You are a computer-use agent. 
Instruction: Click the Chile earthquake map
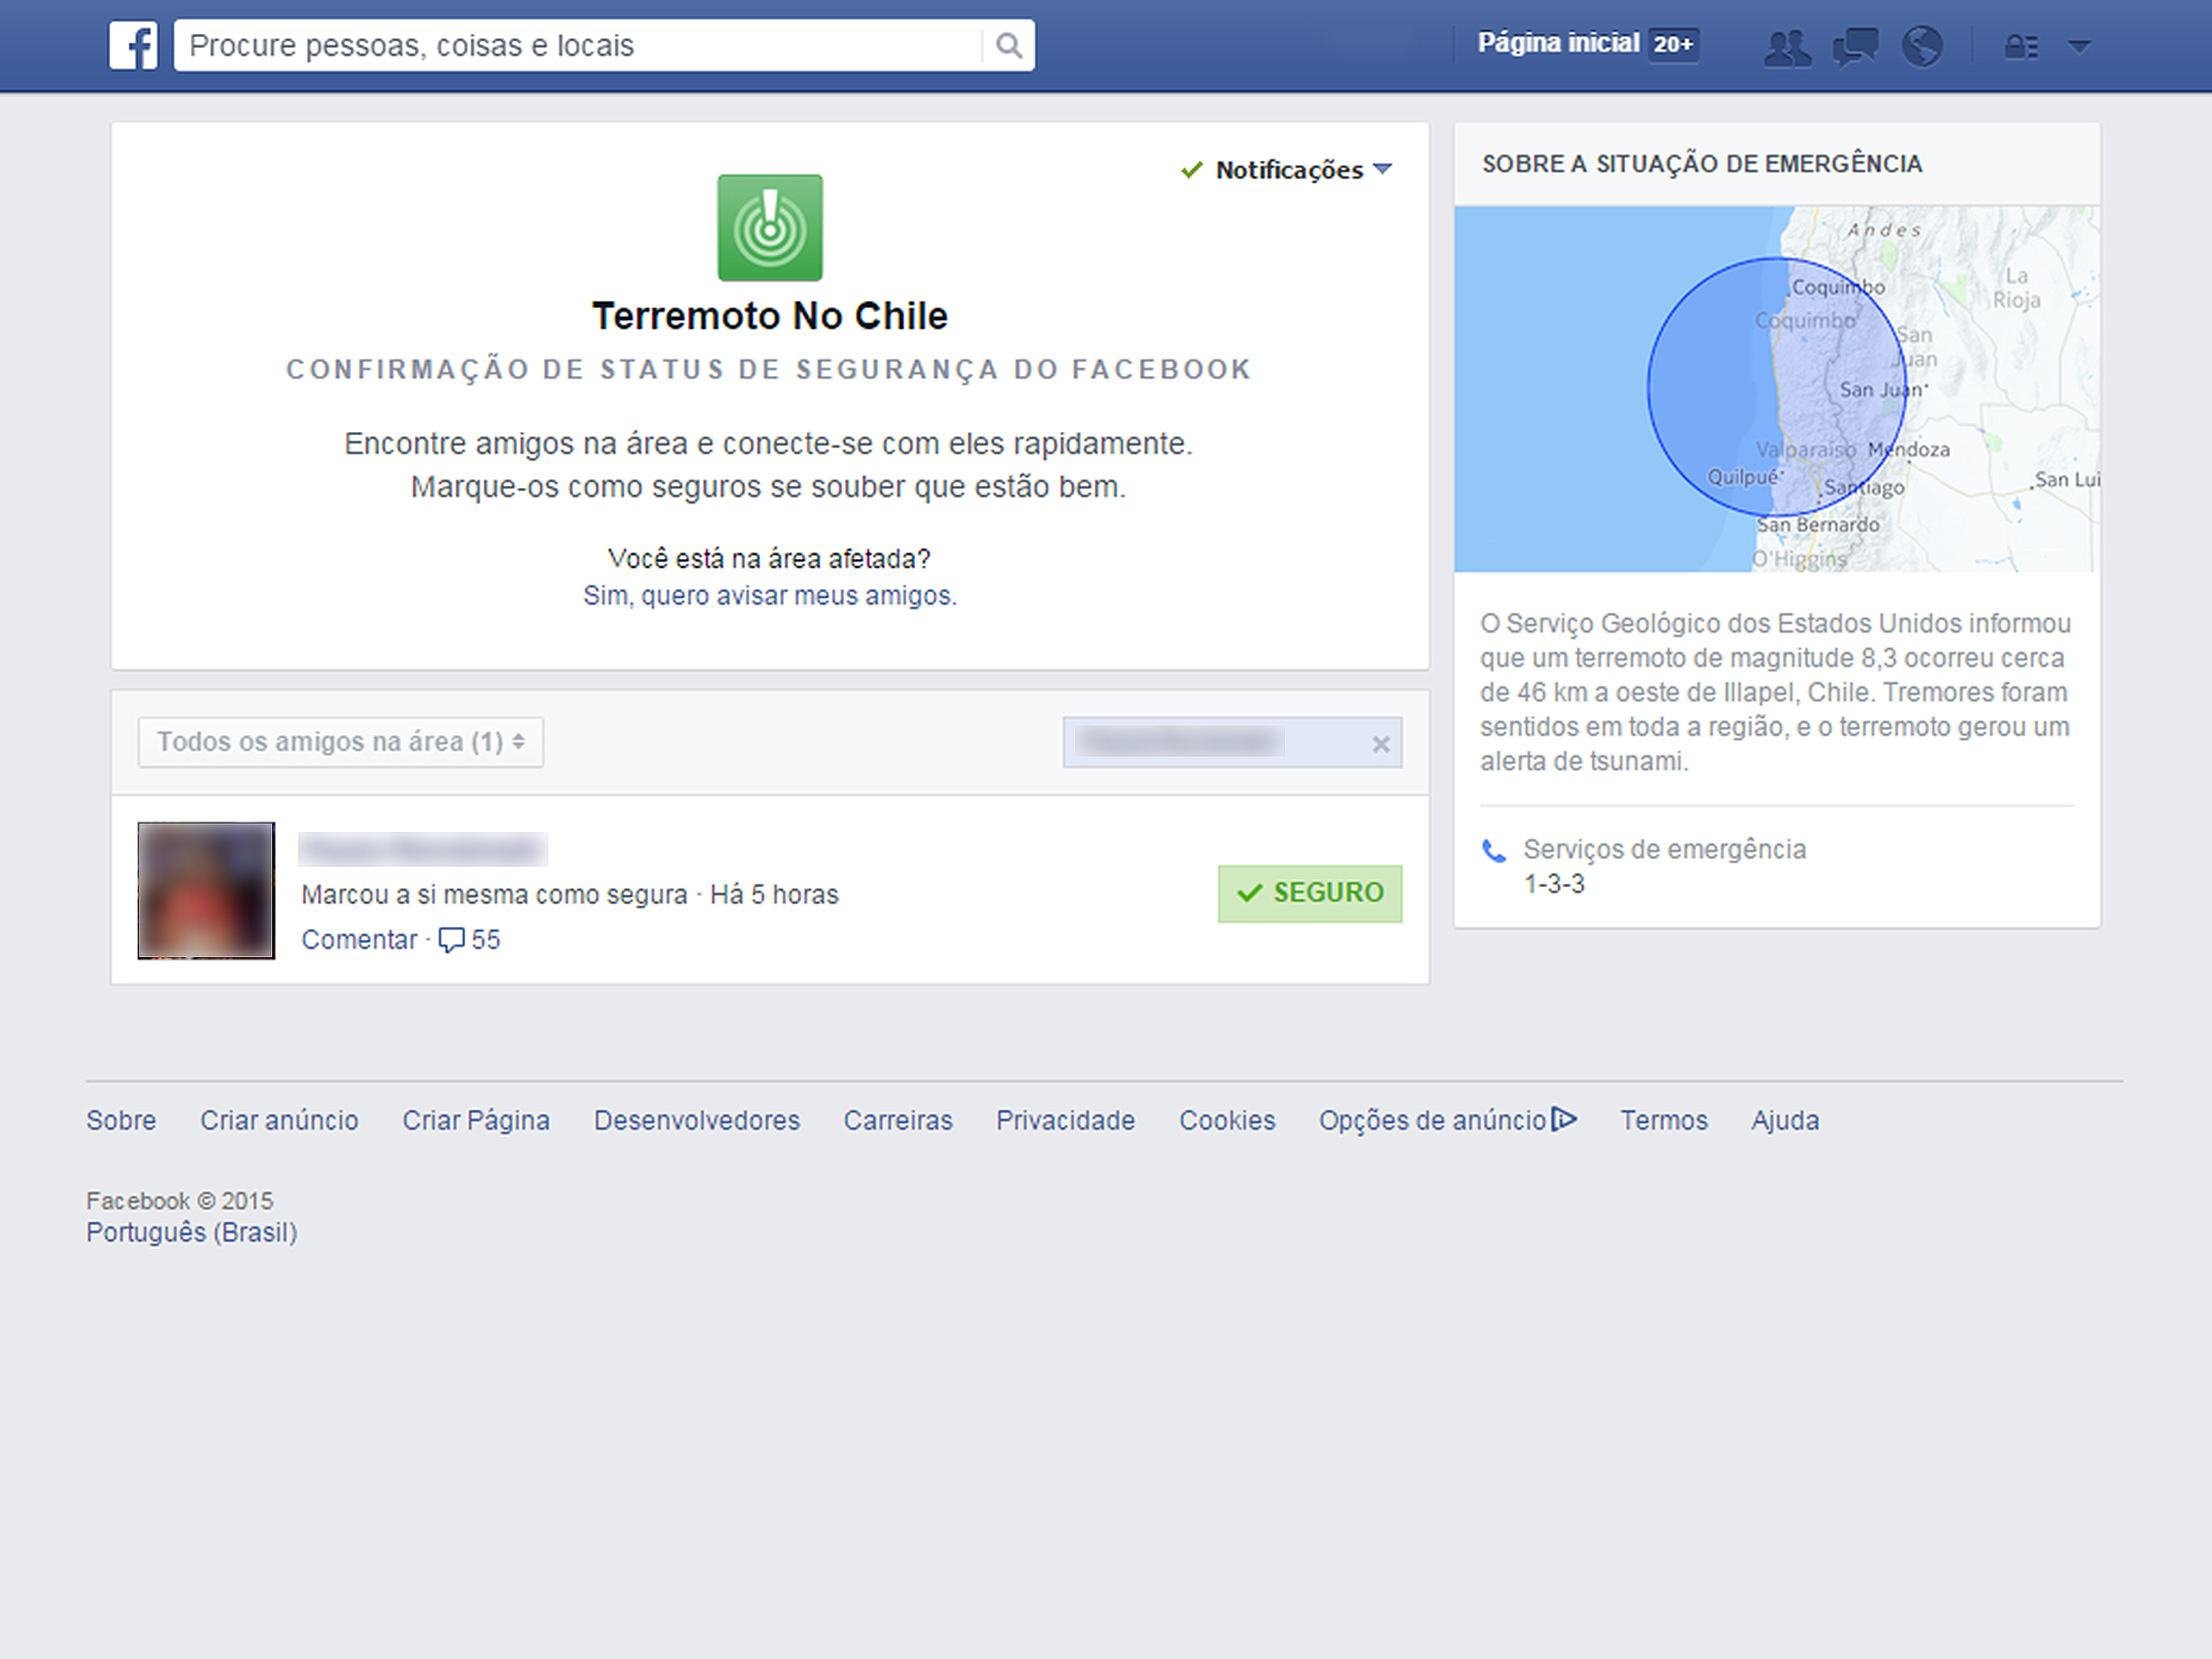coord(1776,389)
